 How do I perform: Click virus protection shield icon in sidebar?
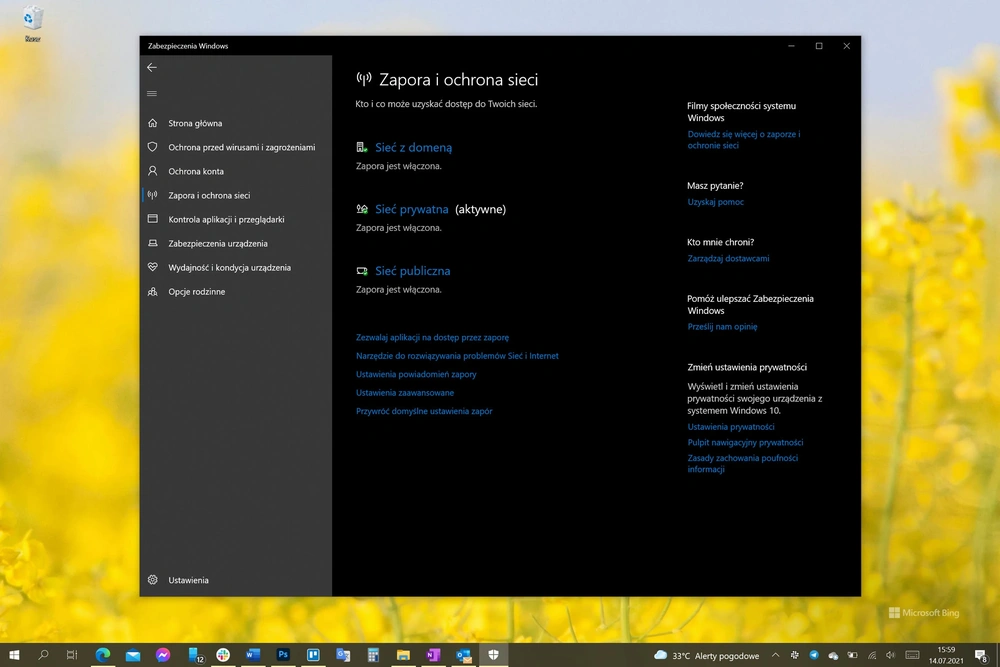(152, 147)
